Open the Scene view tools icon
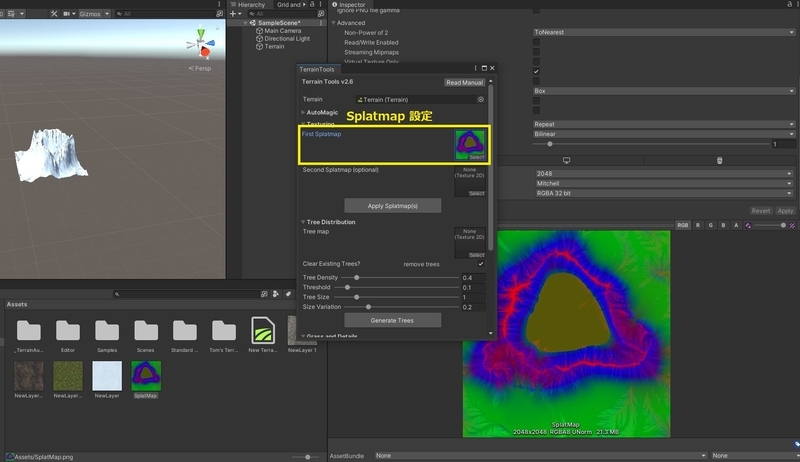Viewport: 800px width, 462px height. tap(54, 14)
